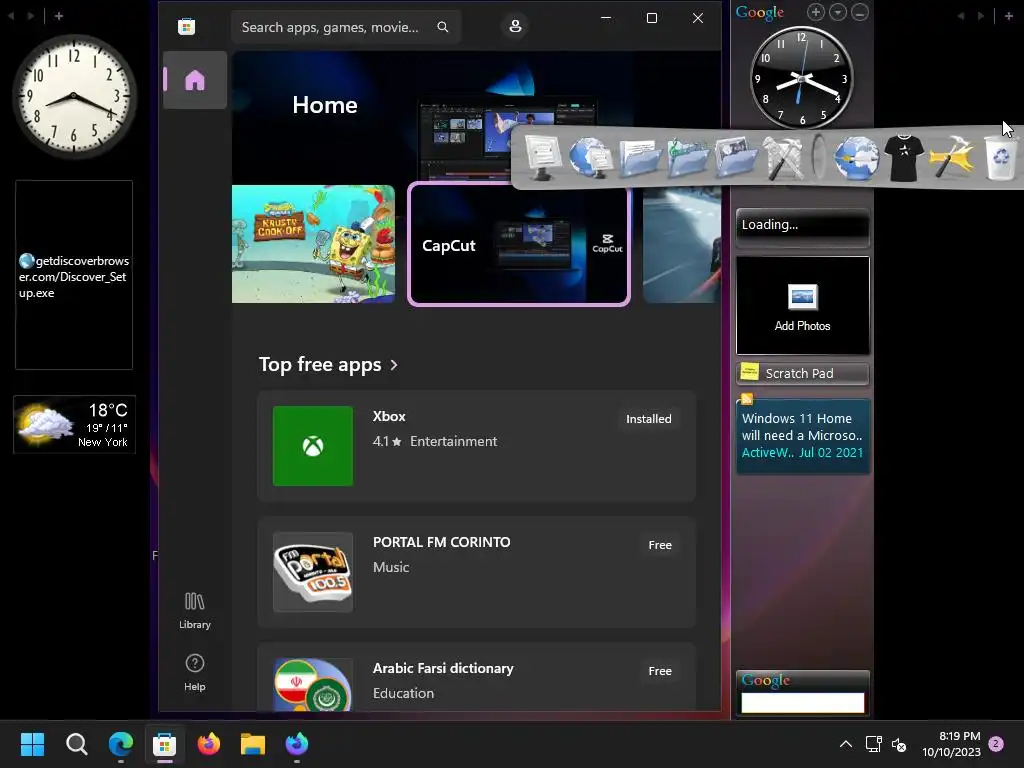
Task: Open the Documents folder icon in the dock
Action: pyautogui.click(x=639, y=158)
